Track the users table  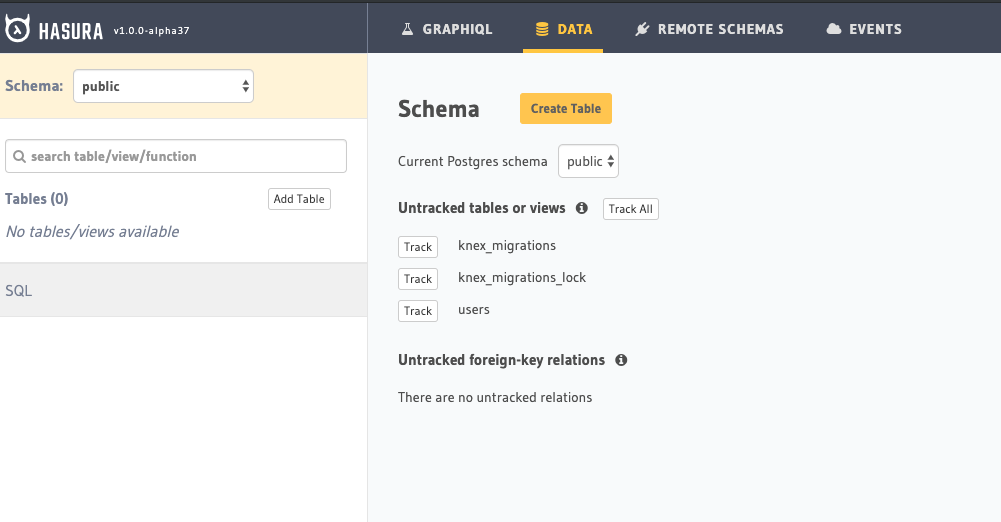pyautogui.click(x=418, y=311)
